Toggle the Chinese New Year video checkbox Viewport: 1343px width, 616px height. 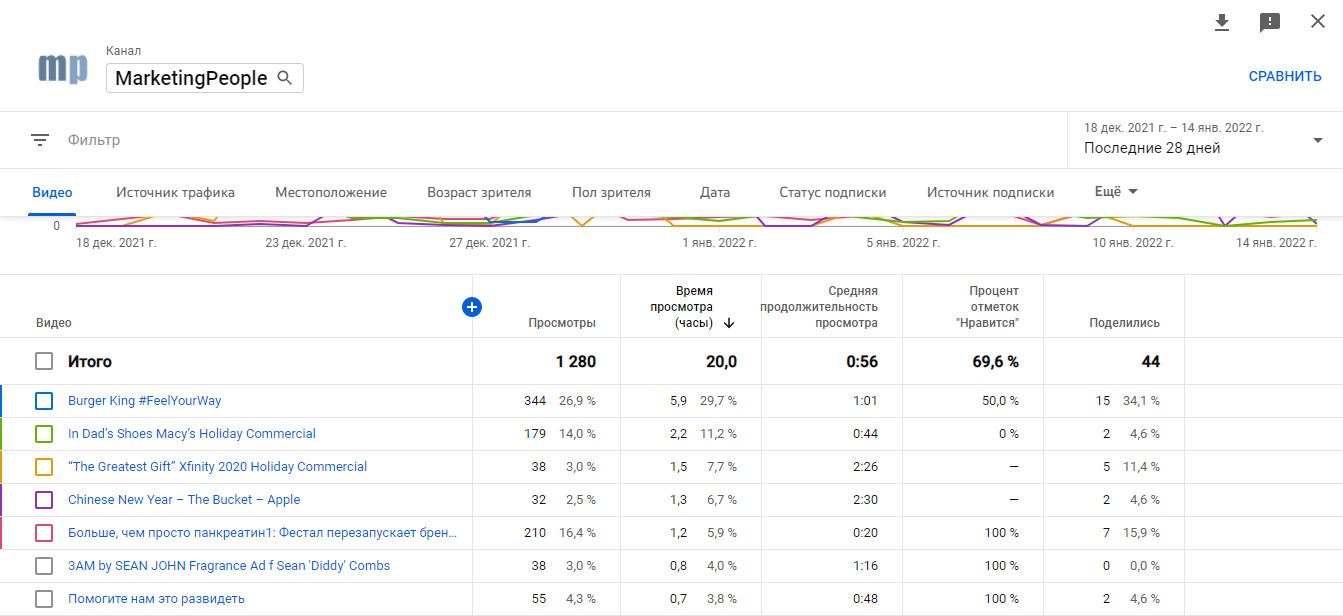pyautogui.click(x=44, y=500)
